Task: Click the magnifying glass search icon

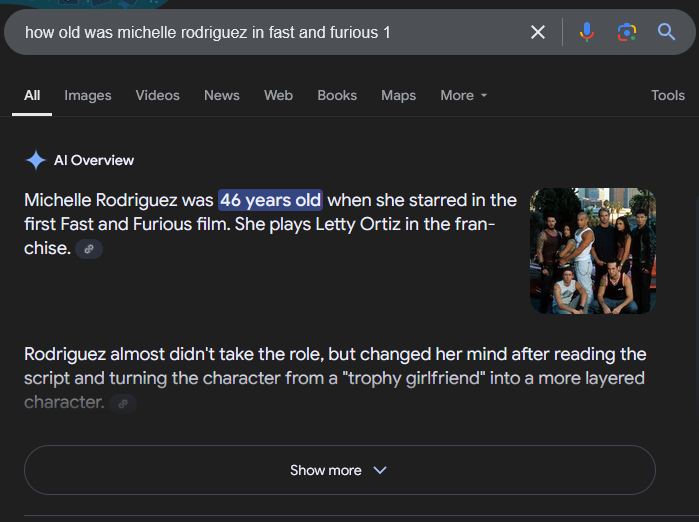Action: (666, 32)
